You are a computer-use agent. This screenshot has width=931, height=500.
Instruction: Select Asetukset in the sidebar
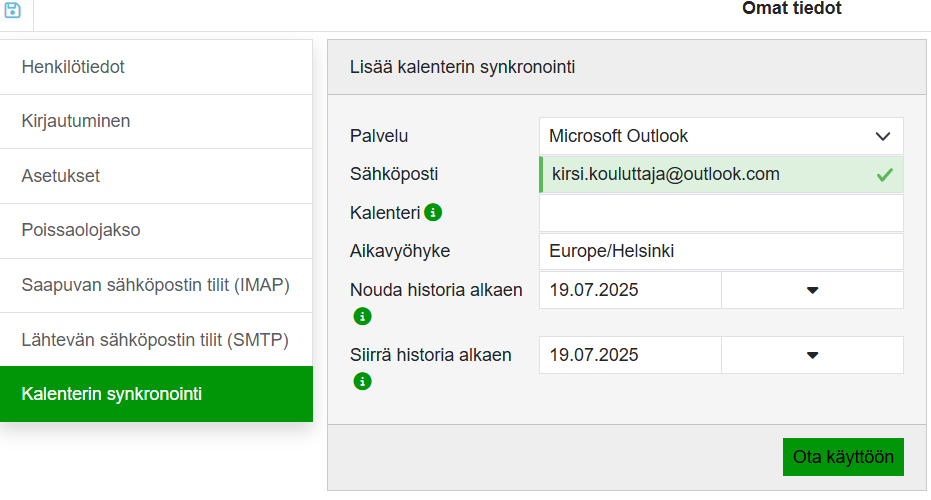[156, 176]
